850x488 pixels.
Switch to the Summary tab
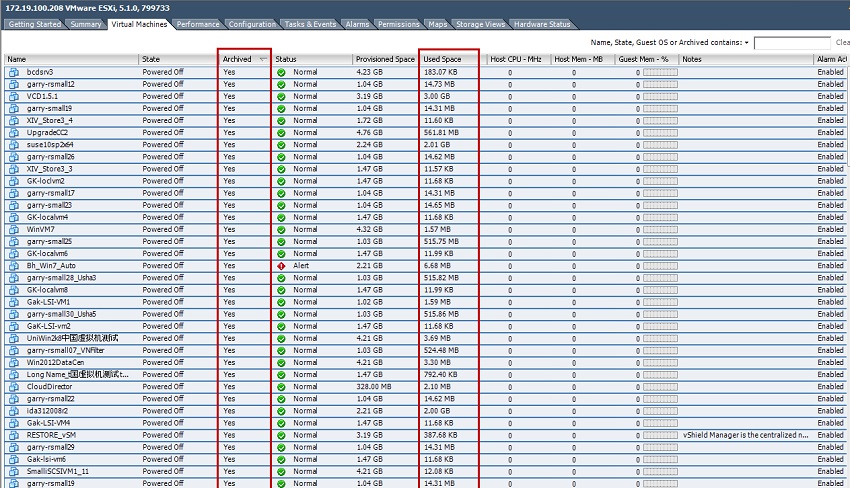point(86,24)
